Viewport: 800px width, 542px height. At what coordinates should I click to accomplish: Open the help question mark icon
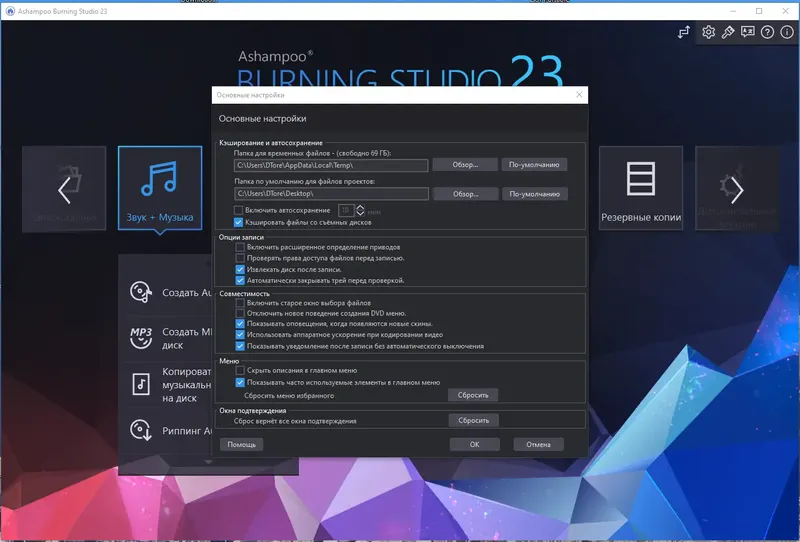tap(767, 32)
